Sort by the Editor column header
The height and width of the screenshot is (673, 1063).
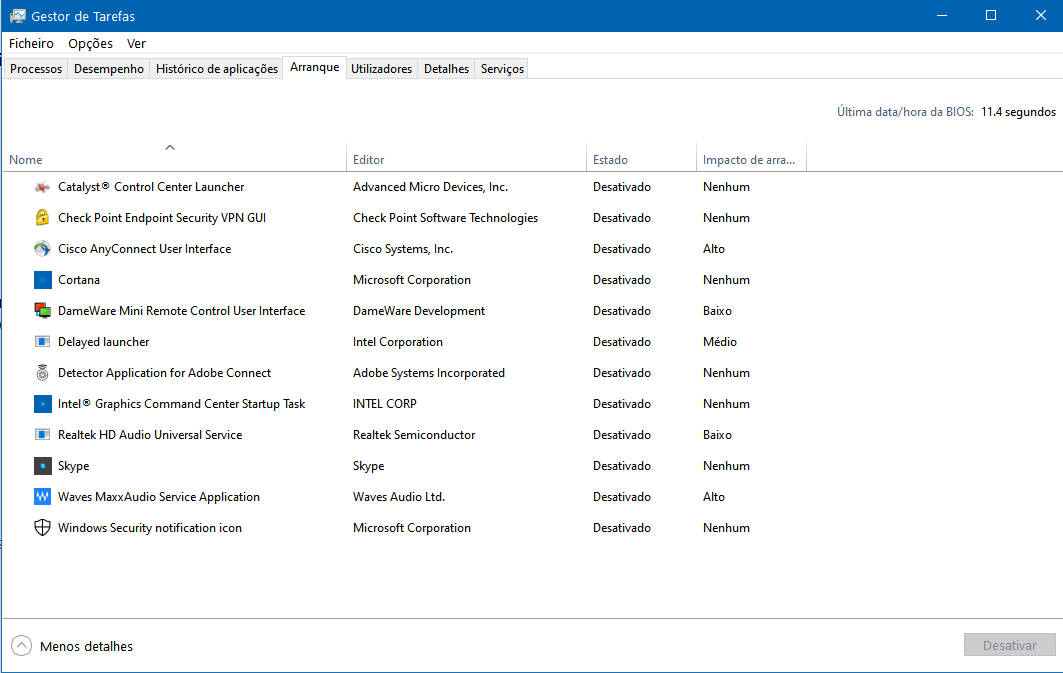(x=466, y=157)
